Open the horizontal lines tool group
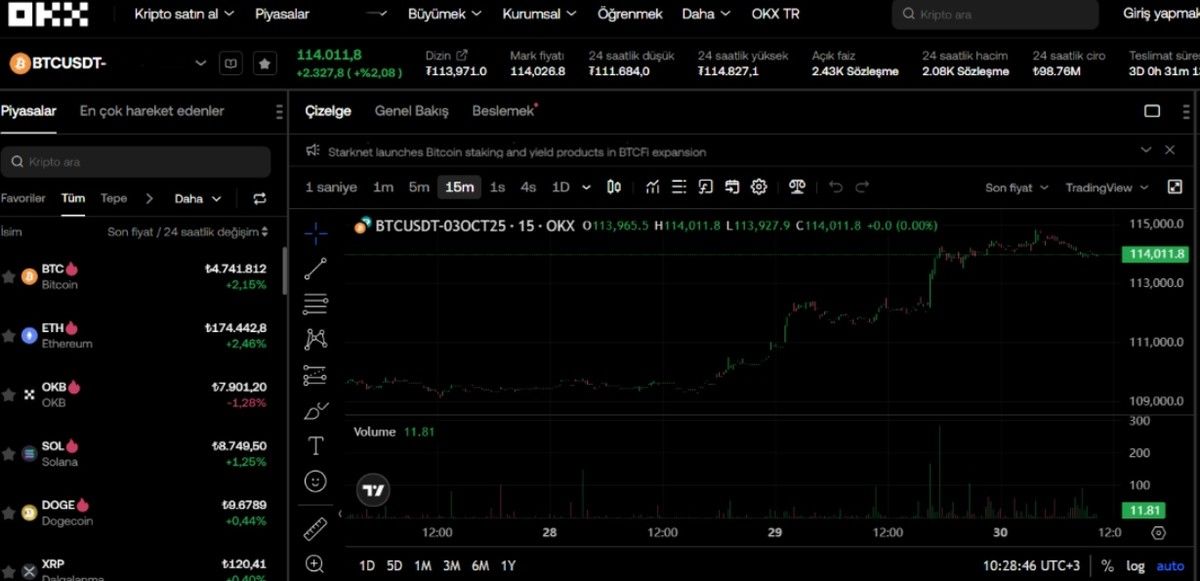Screen dimensions: 1200x581 [x=315, y=303]
